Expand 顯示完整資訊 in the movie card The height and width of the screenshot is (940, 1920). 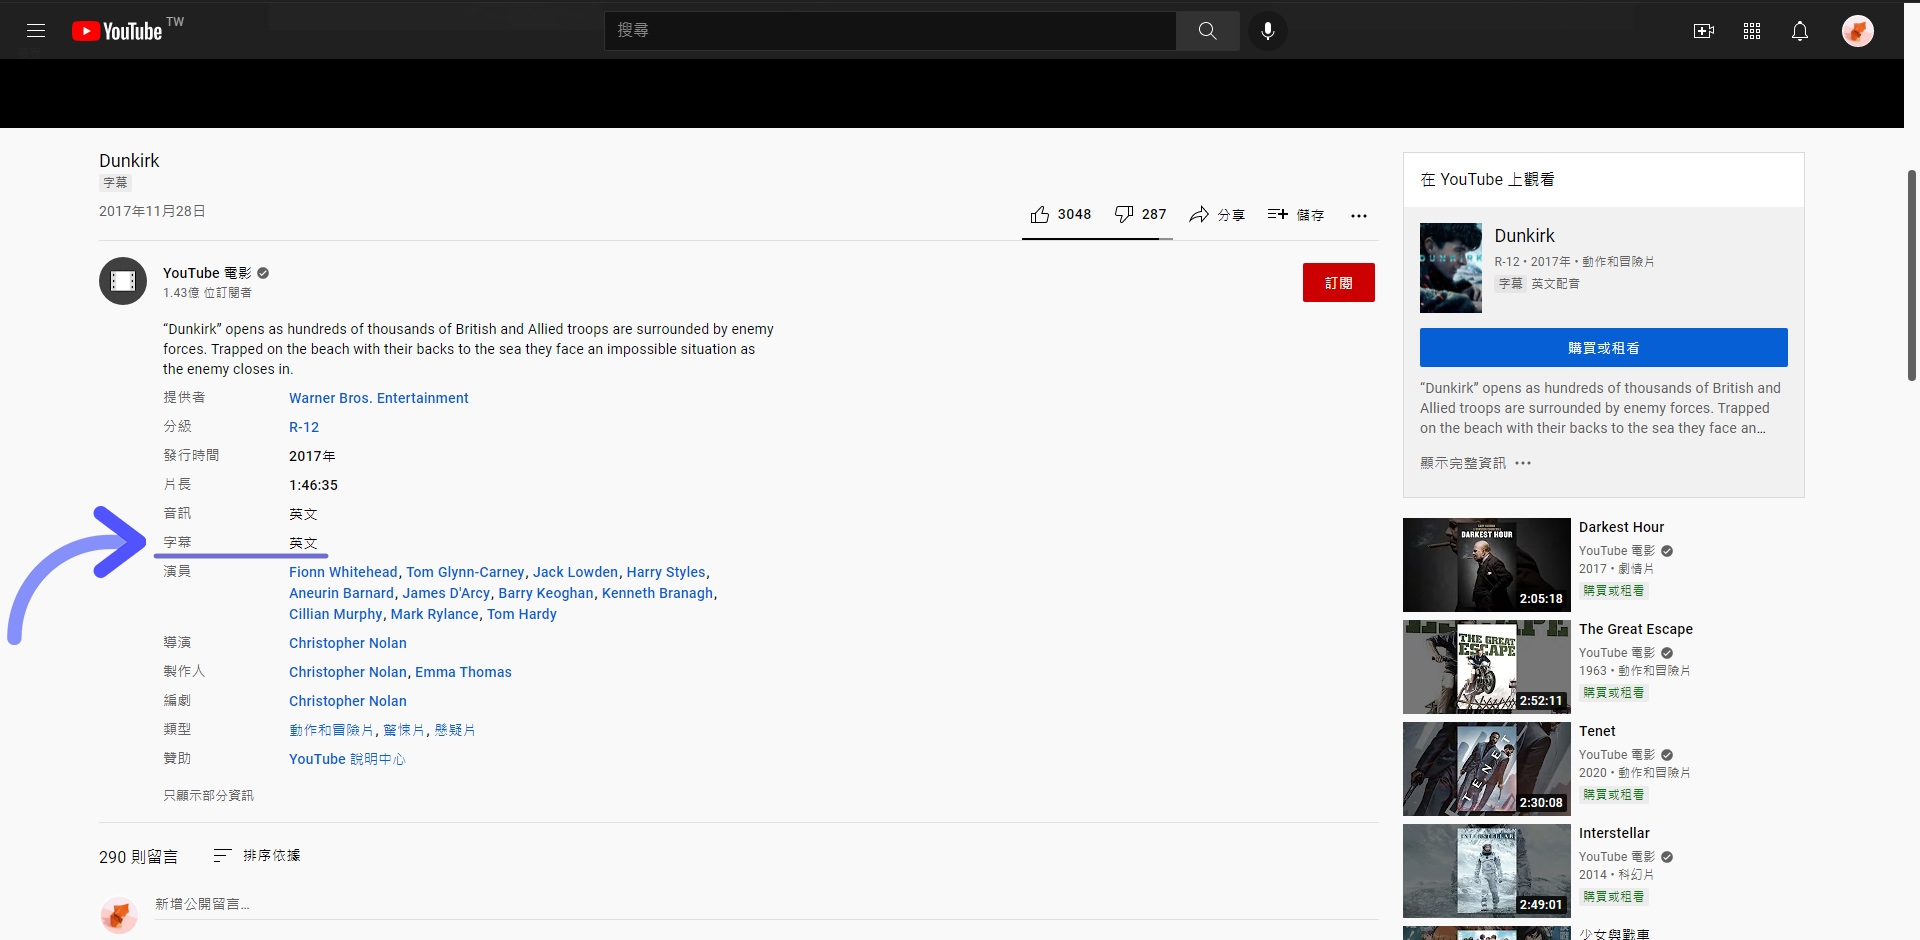1463,463
